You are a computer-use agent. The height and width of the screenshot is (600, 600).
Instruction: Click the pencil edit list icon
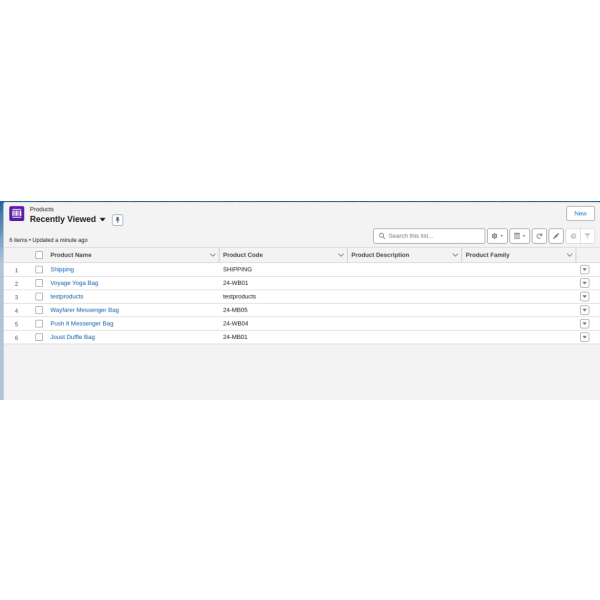point(556,236)
